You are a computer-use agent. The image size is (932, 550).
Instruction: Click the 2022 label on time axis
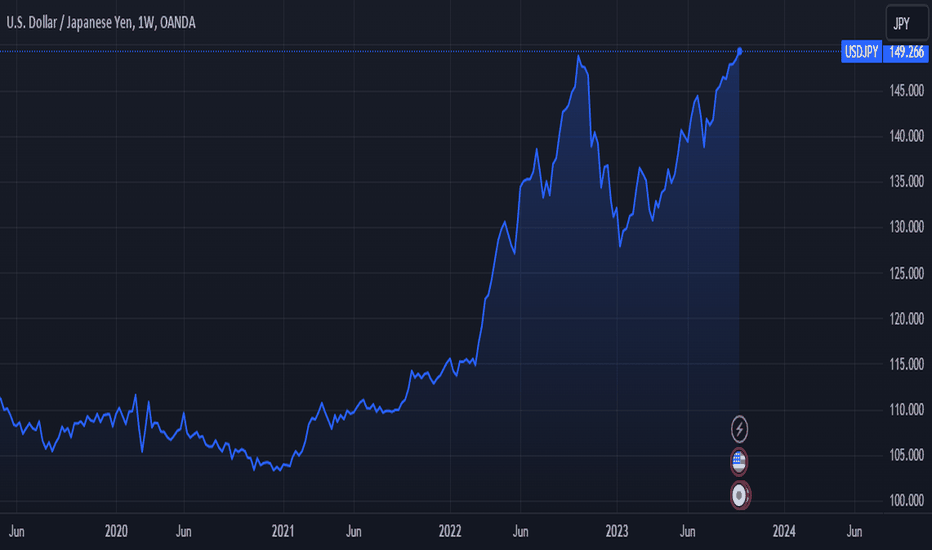click(450, 531)
